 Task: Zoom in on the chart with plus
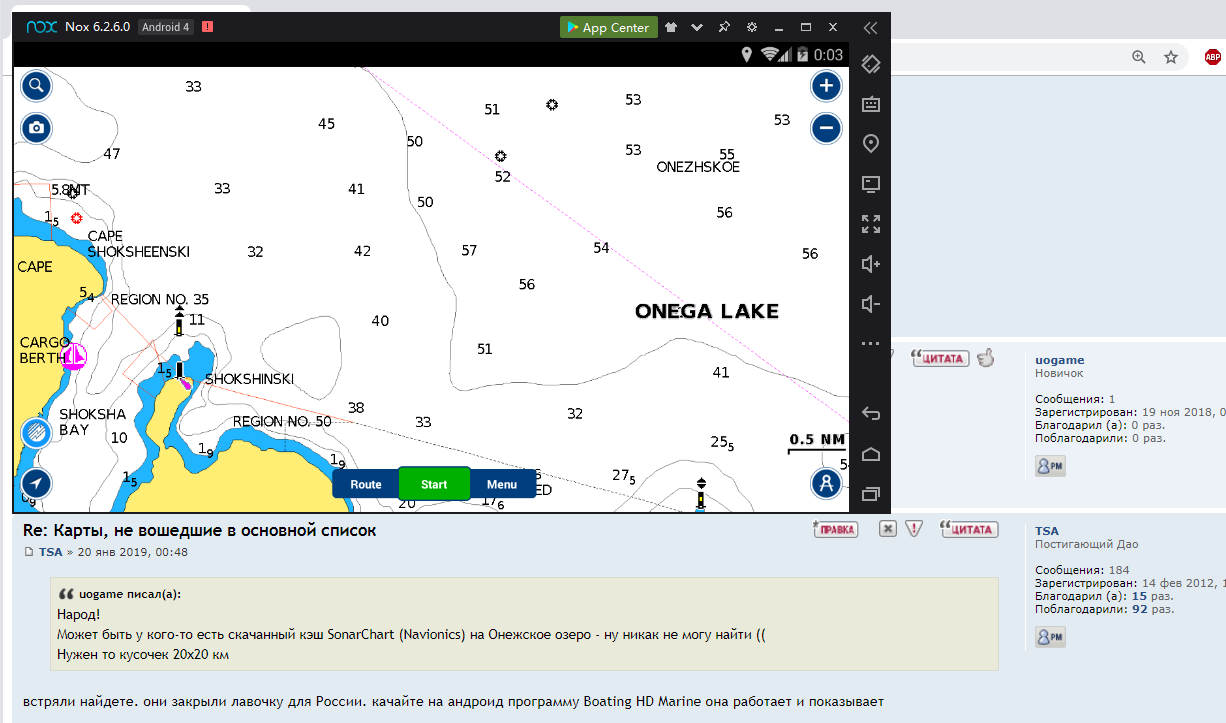(826, 86)
